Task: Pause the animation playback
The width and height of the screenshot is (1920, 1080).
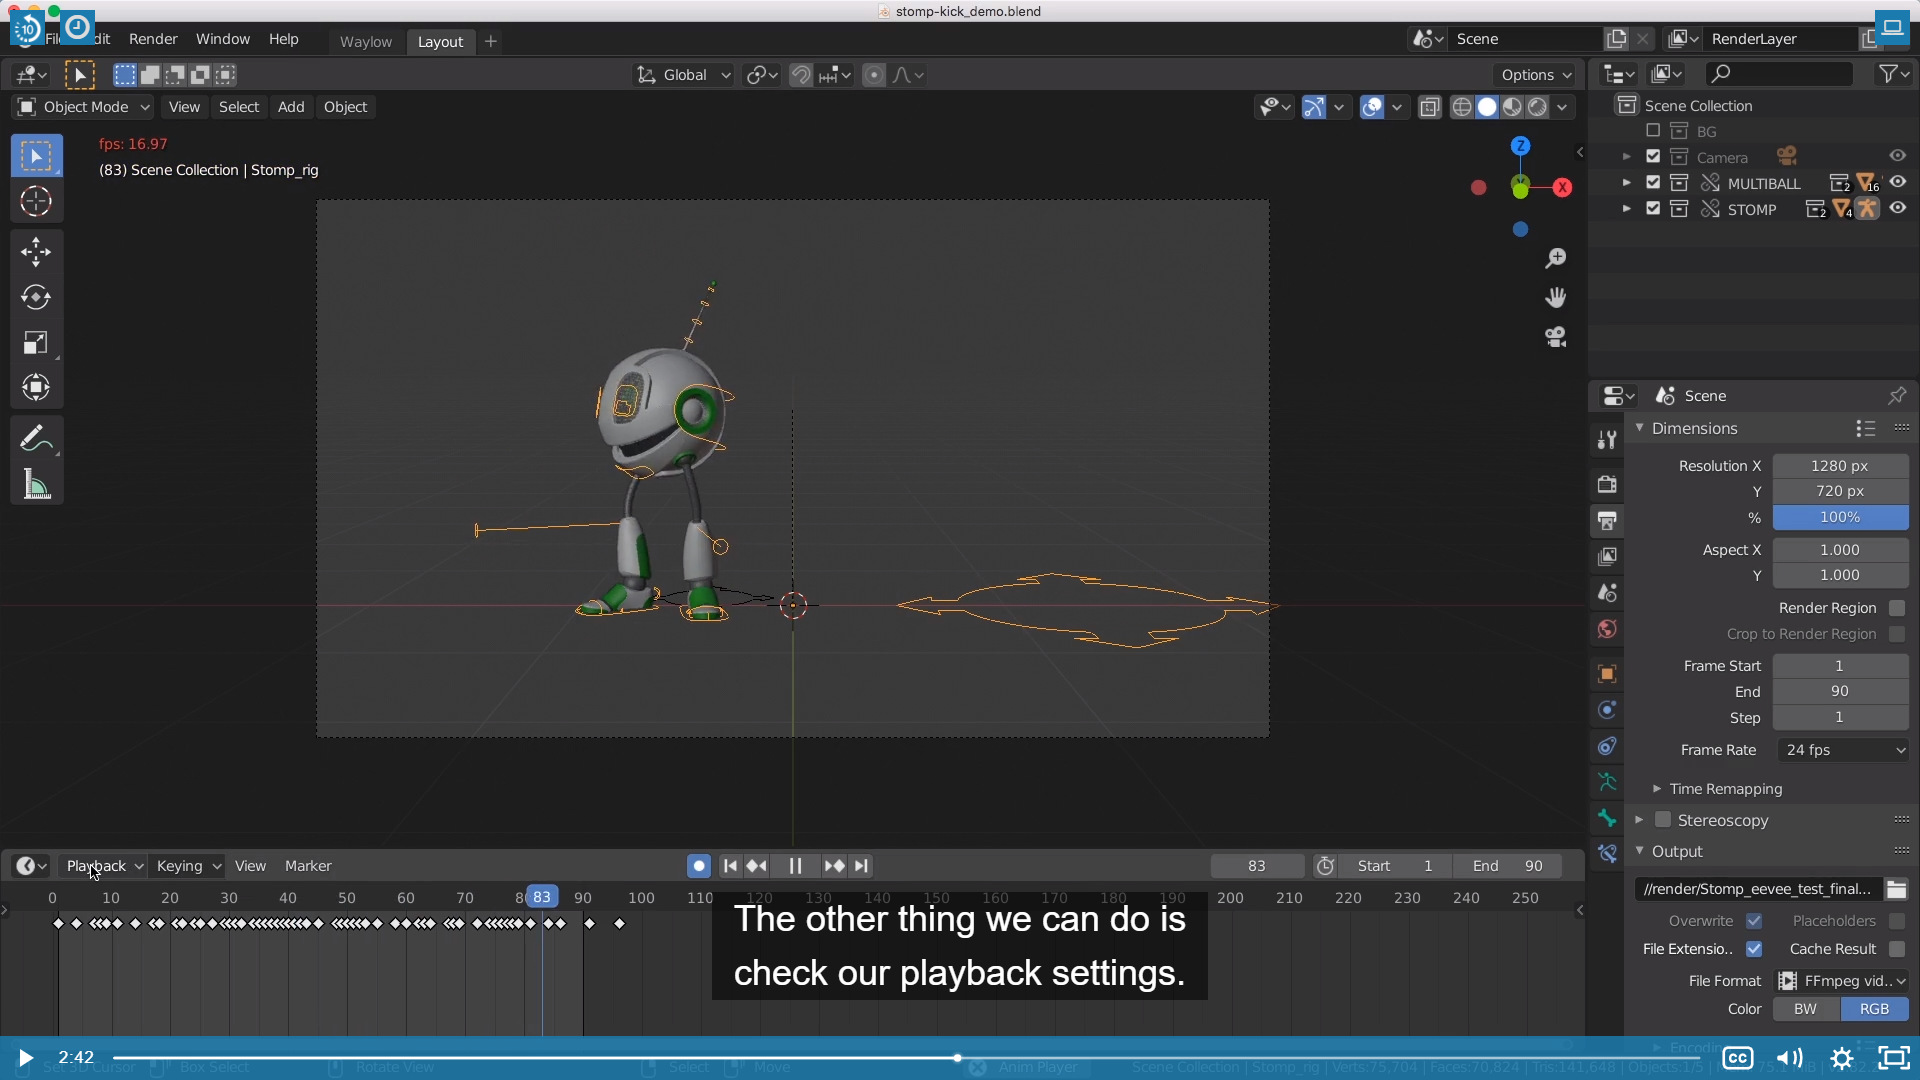Action: pos(795,866)
